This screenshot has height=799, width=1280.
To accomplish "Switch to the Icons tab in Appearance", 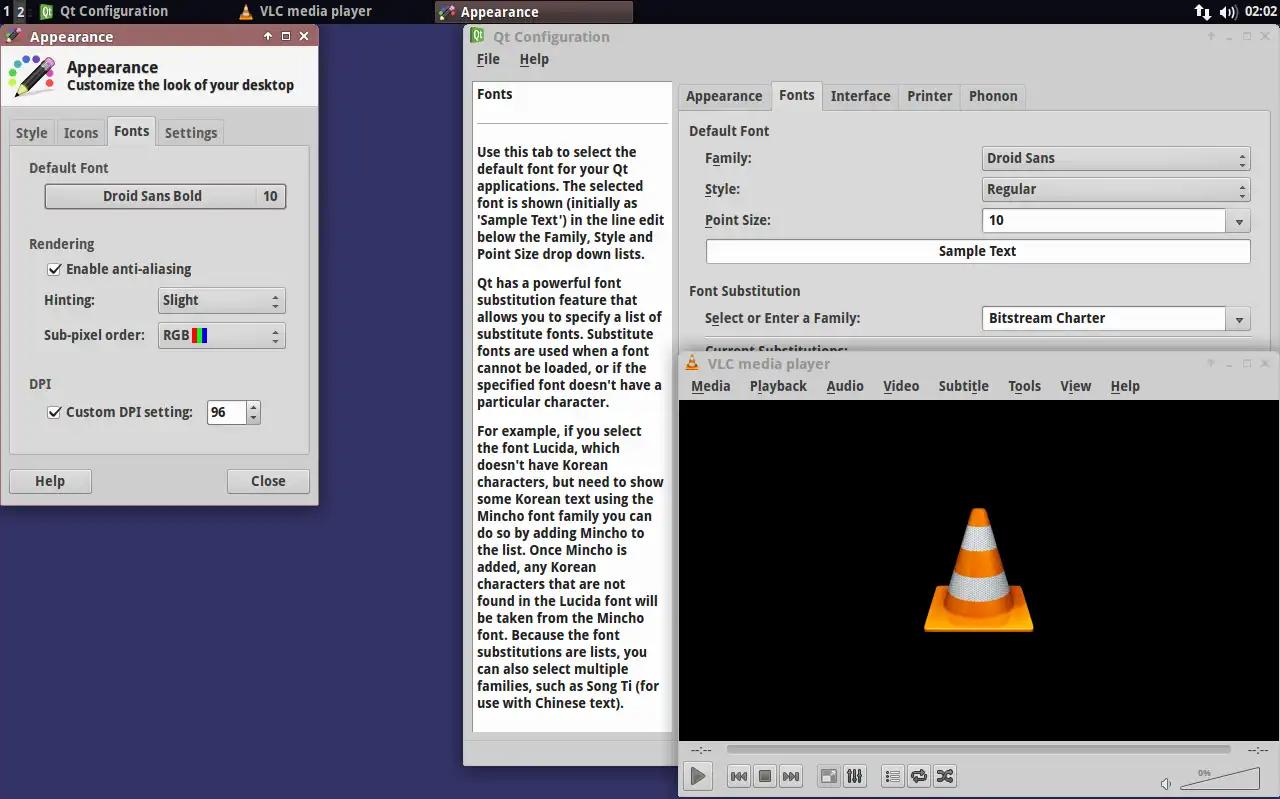I will [81, 133].
